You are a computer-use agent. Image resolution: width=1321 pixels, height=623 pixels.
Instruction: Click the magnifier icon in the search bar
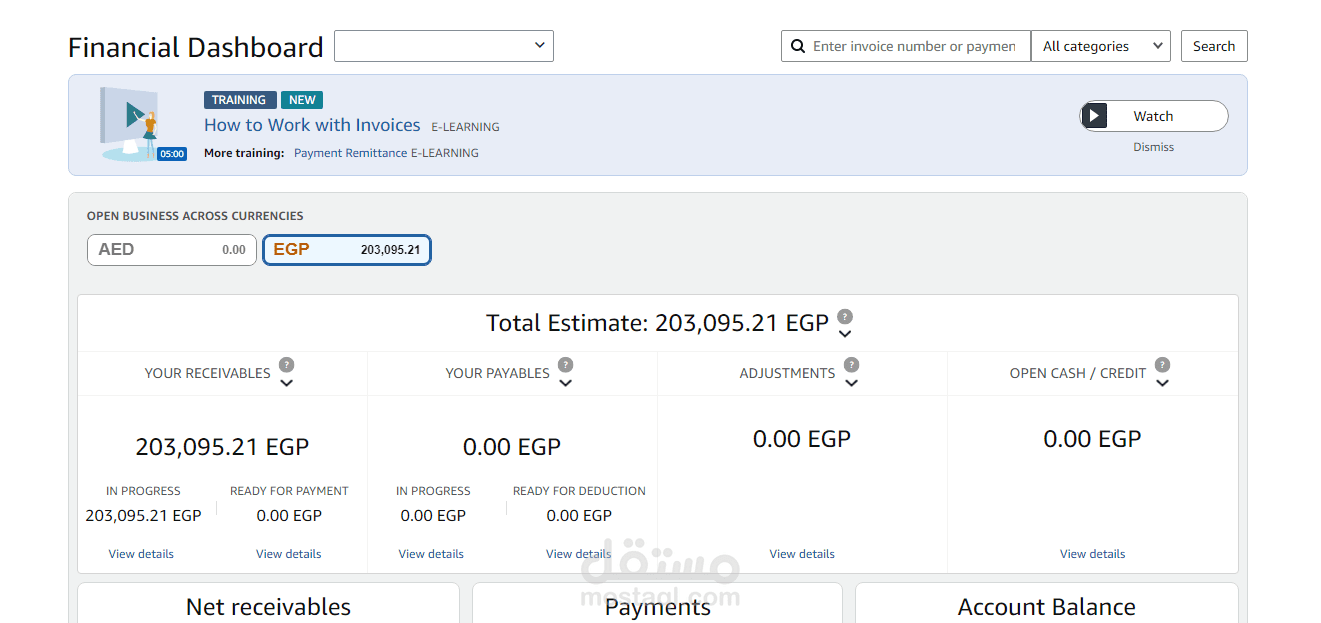(797, 46)
